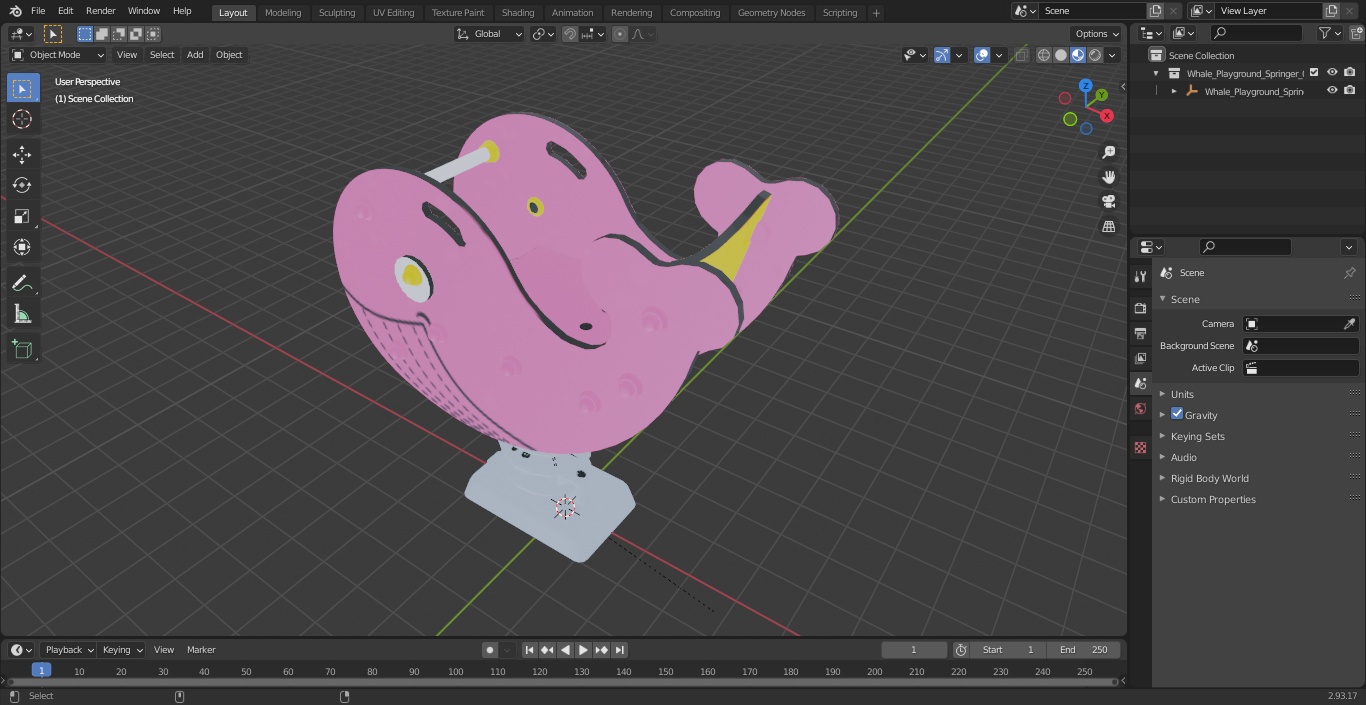Screen dimensions: 1366x705
Task: Open the Keying popover
Action: [x=122, y=650]
